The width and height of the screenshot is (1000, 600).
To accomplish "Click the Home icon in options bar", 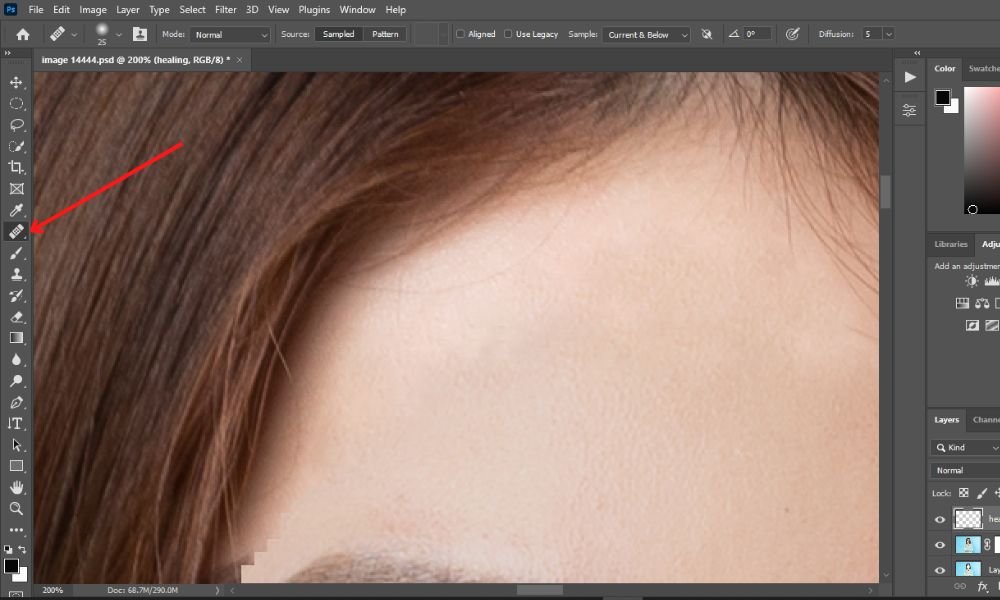I will (x=23, y=34).
